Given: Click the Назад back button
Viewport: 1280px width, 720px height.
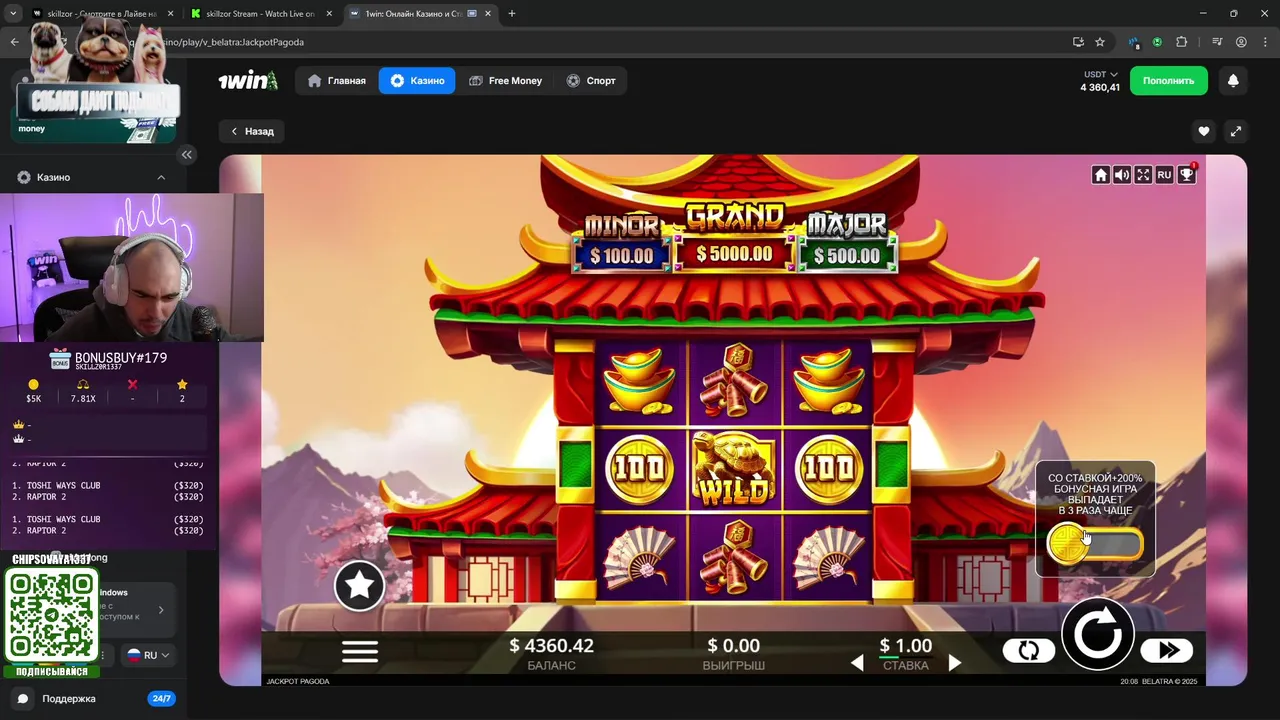Looking at the screenshot, I should [252, 131].
